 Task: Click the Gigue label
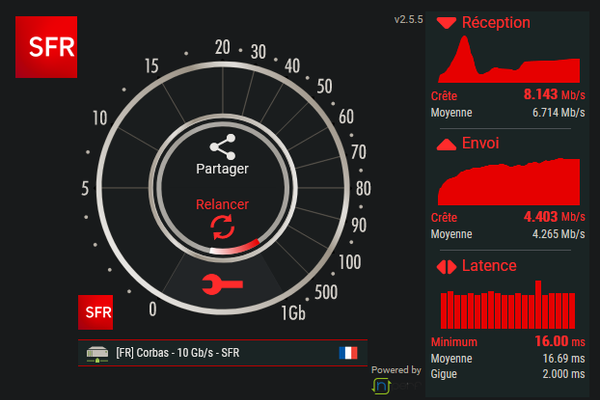444,374
